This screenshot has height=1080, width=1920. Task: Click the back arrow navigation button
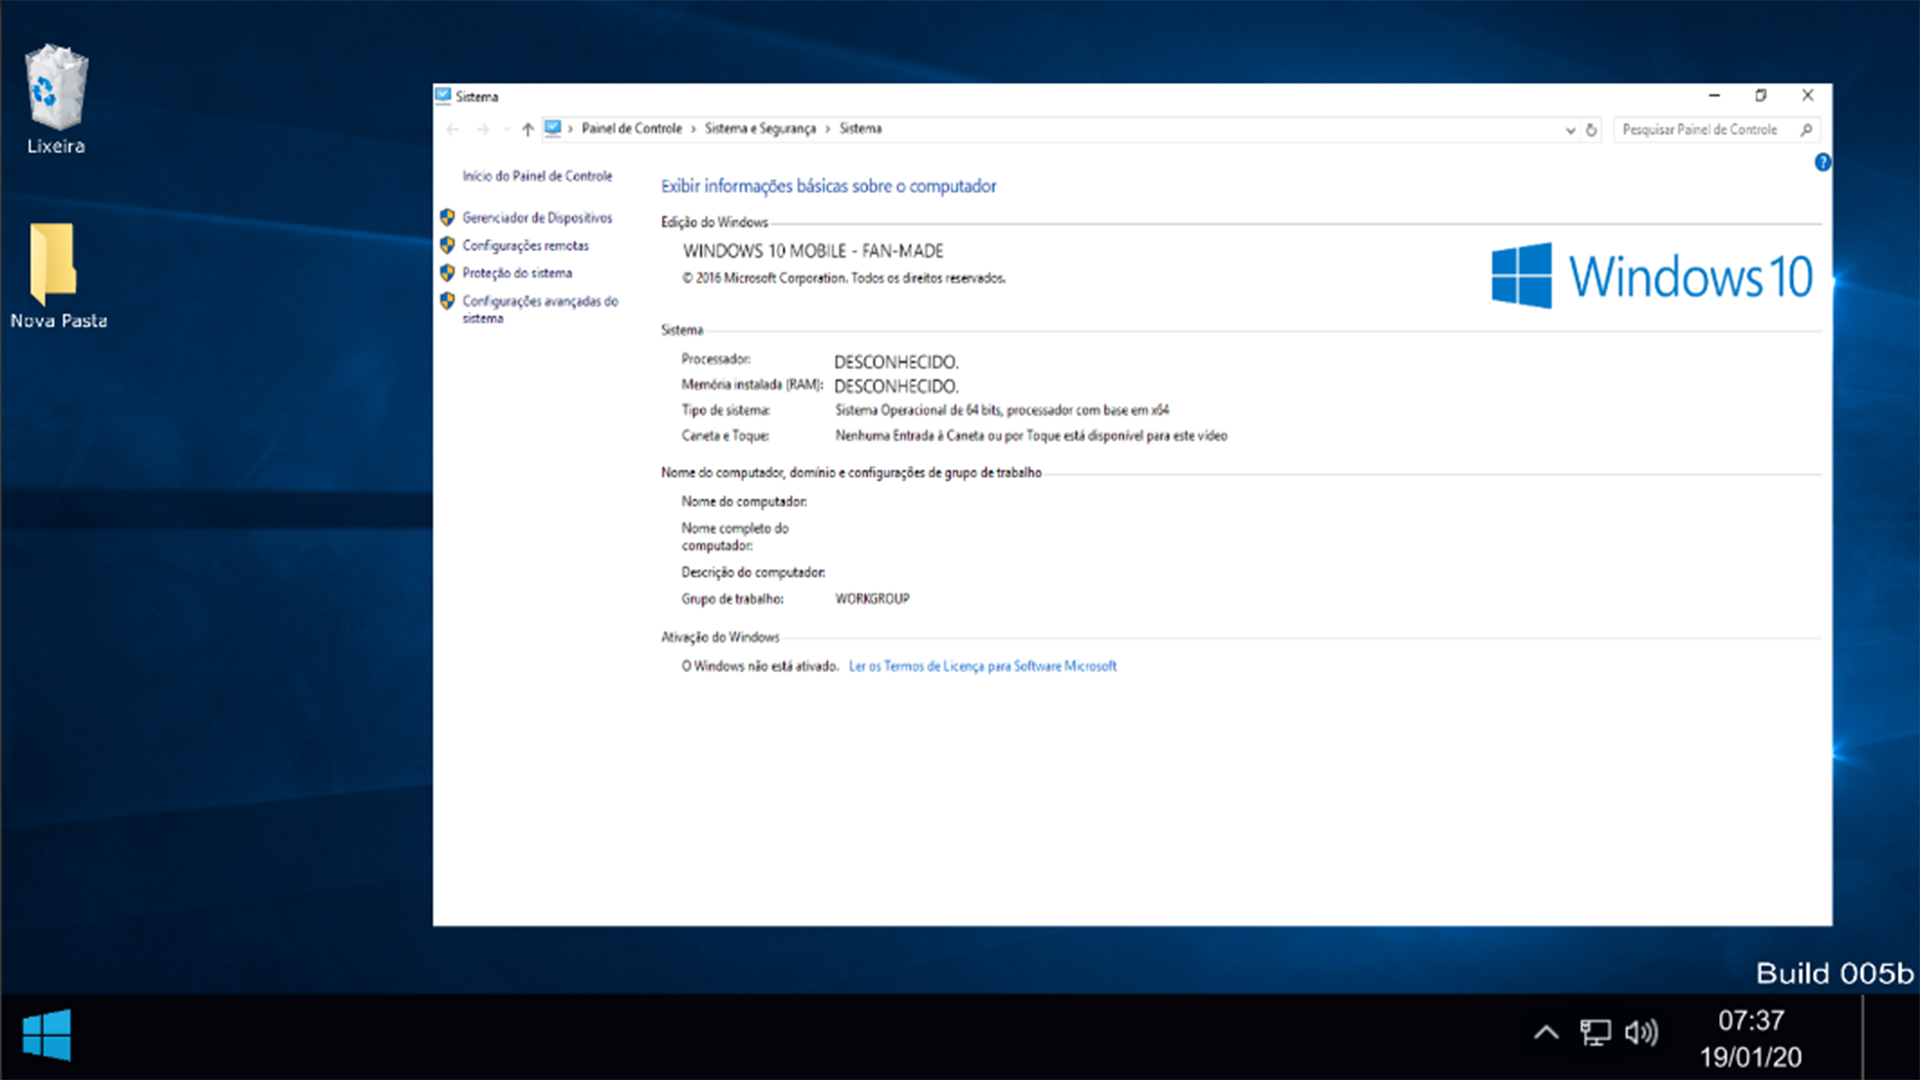click(453, 129)
